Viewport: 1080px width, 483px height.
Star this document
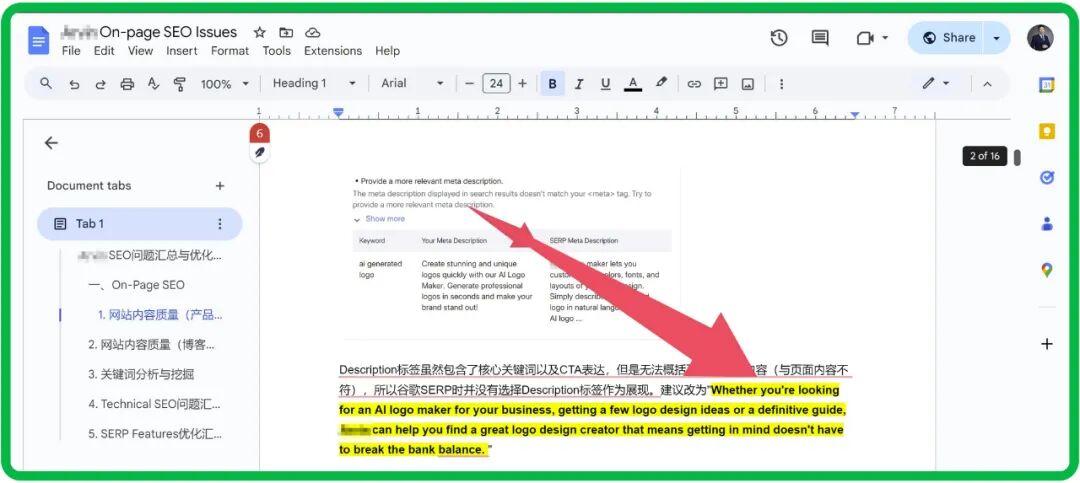click(260, 32)
